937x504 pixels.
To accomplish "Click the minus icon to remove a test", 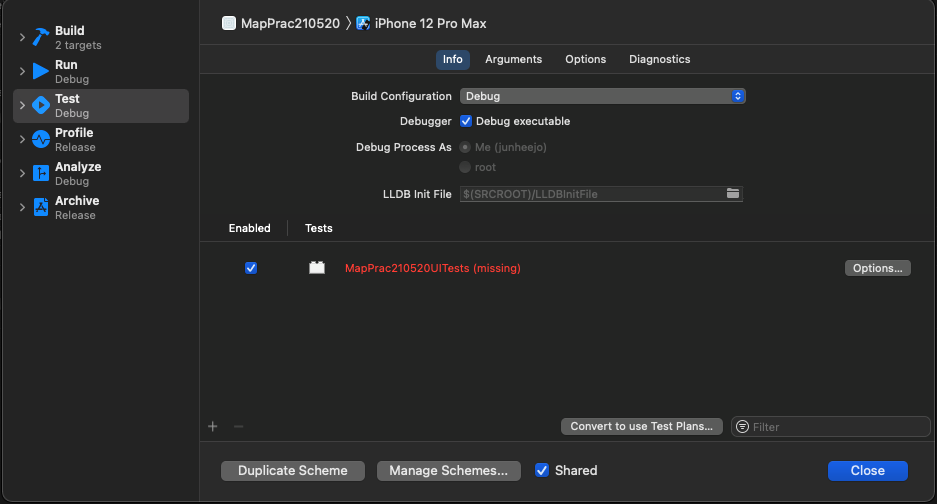I will tap(238, 426).
